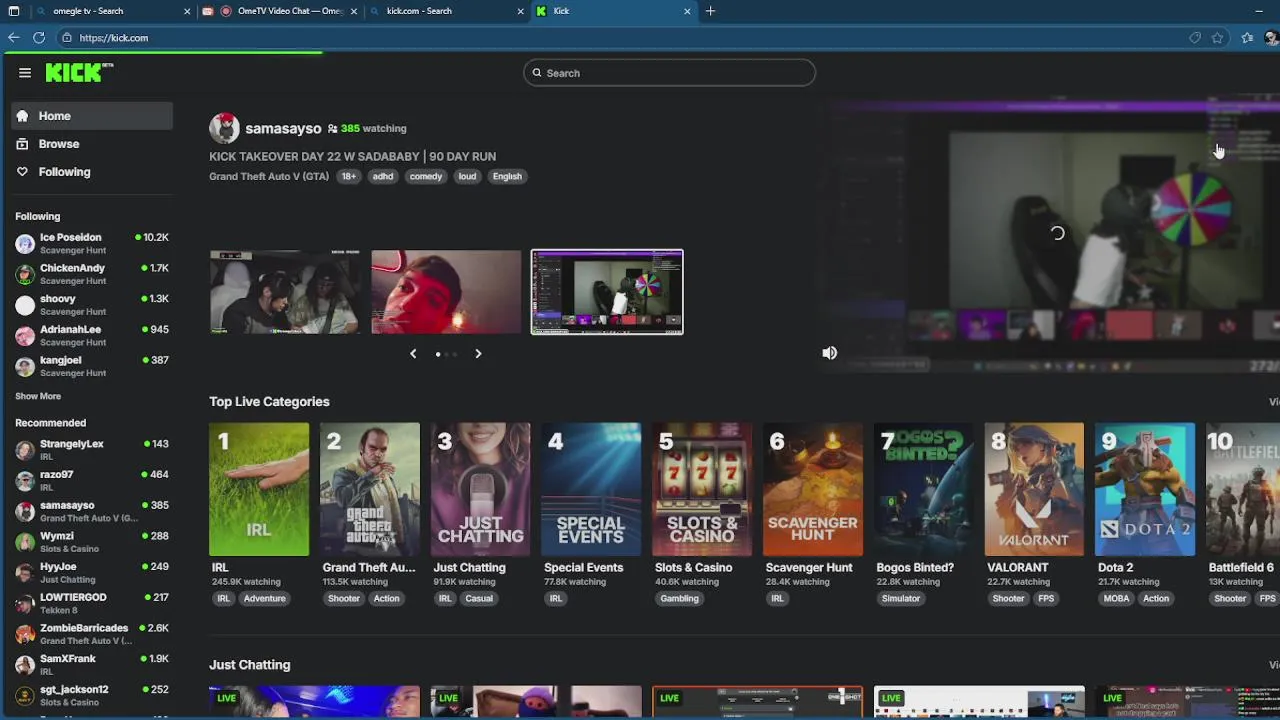The image size is (1280, 720).
Task: Open sgt_jackson12 avatar in Recommended
Action: point(25,695)
